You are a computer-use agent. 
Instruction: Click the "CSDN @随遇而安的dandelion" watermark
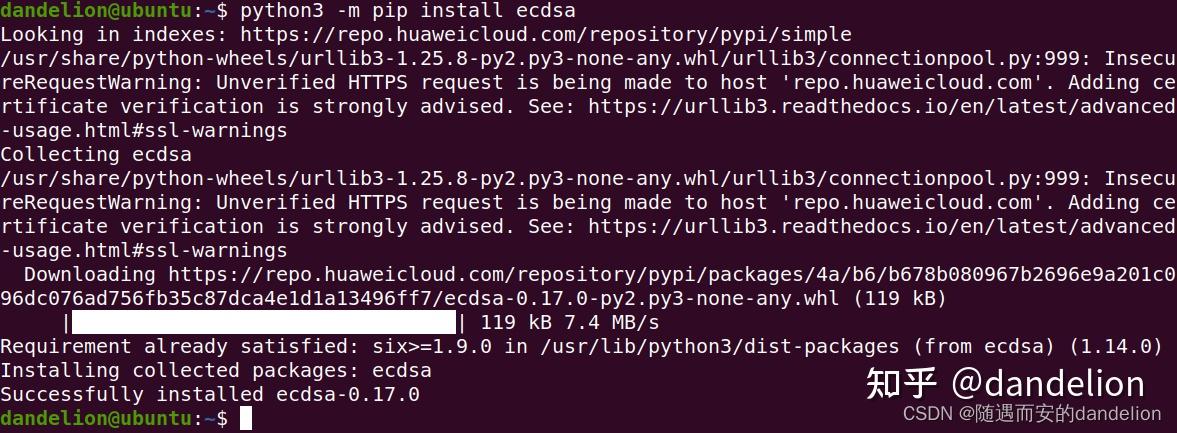1031,414
